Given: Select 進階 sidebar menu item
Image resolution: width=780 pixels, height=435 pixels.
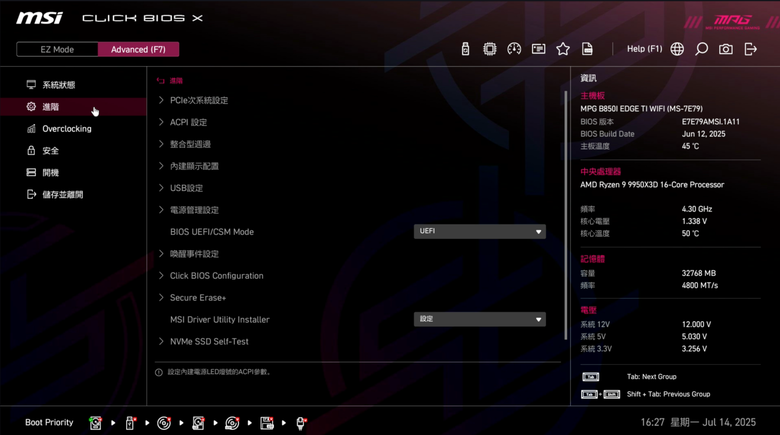Looking at the screenshot, I should click(73, 107).
